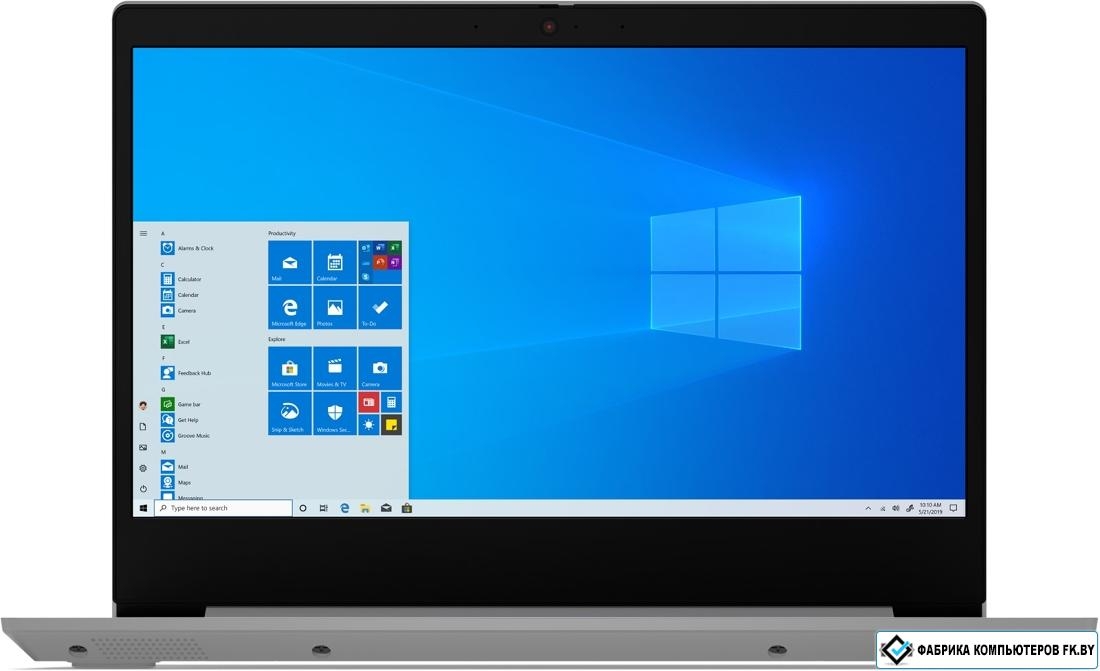Image resolution: width=1100 pixels, height=671 pixels.
Task: Open Microsoft Store from the taskbar
Action: 406,508
